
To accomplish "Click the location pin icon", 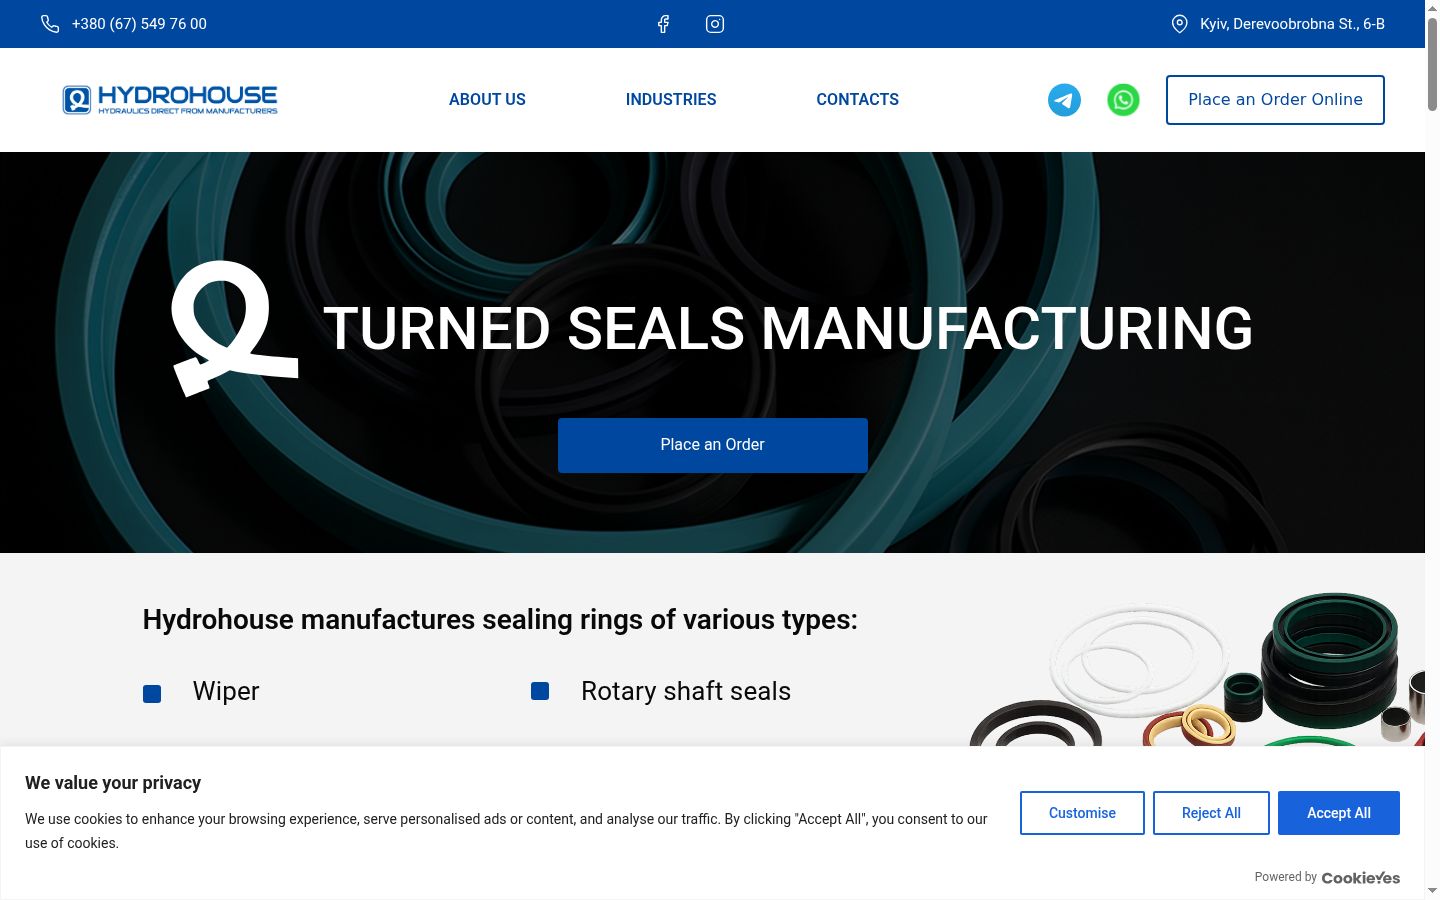I will [x=1180, y=24].
